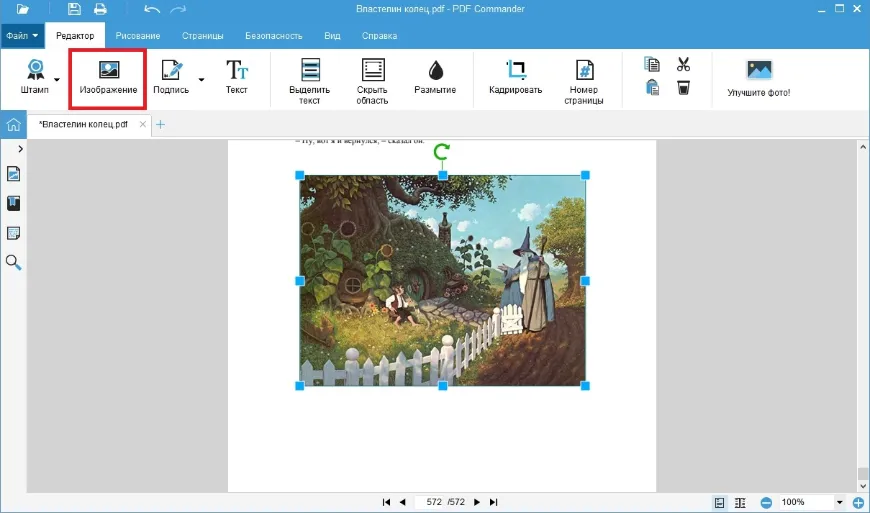Open Улучшите фото! photo enhancer
This screenshot has height=513, width=870.
pyautogui.click(x=759, y=78)
